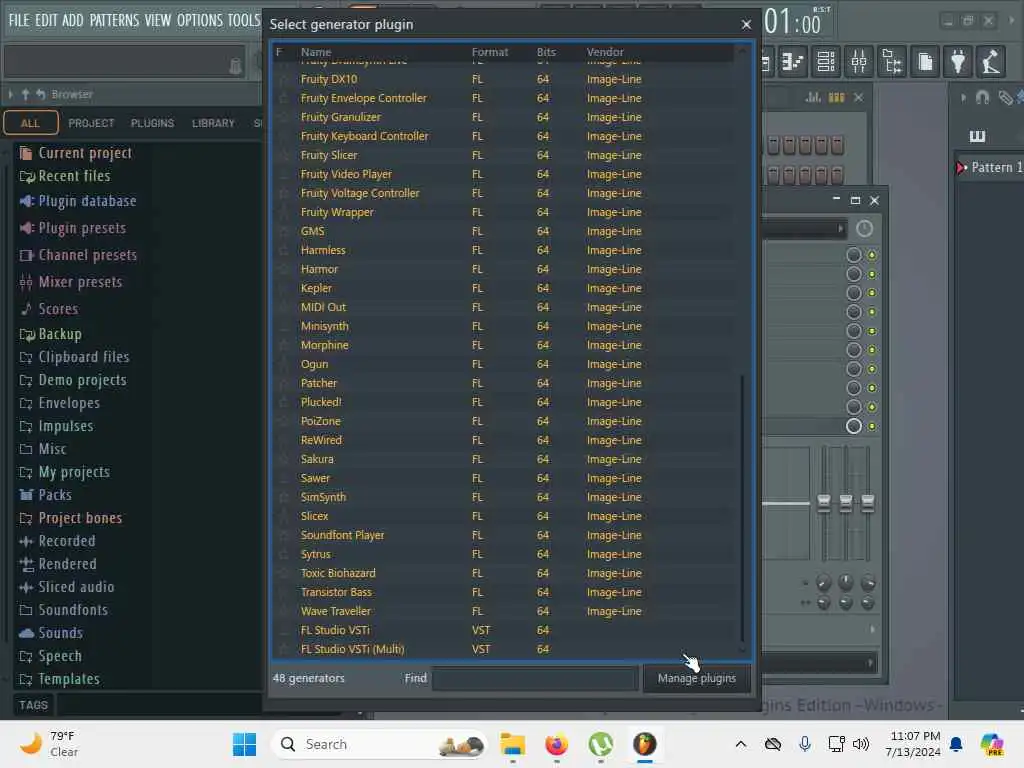Click the yellow step sequencer bars icon

(x=837, y=98)
